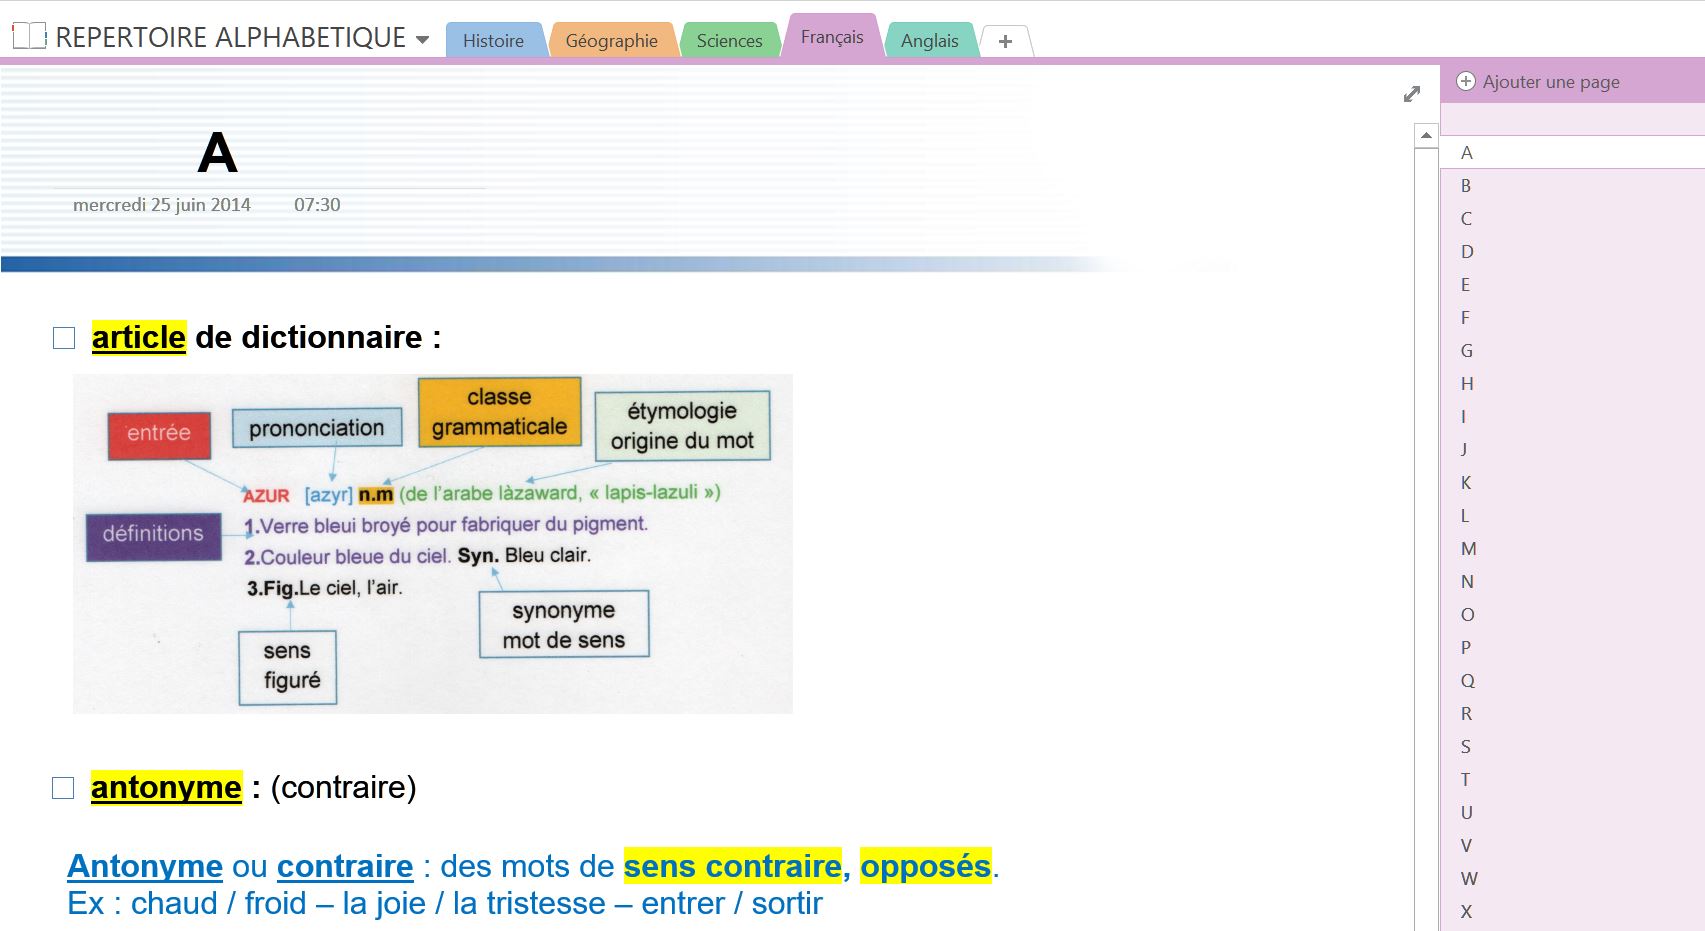Open page B in the page list
The image size is (1705, 931).
[1466, 186]
